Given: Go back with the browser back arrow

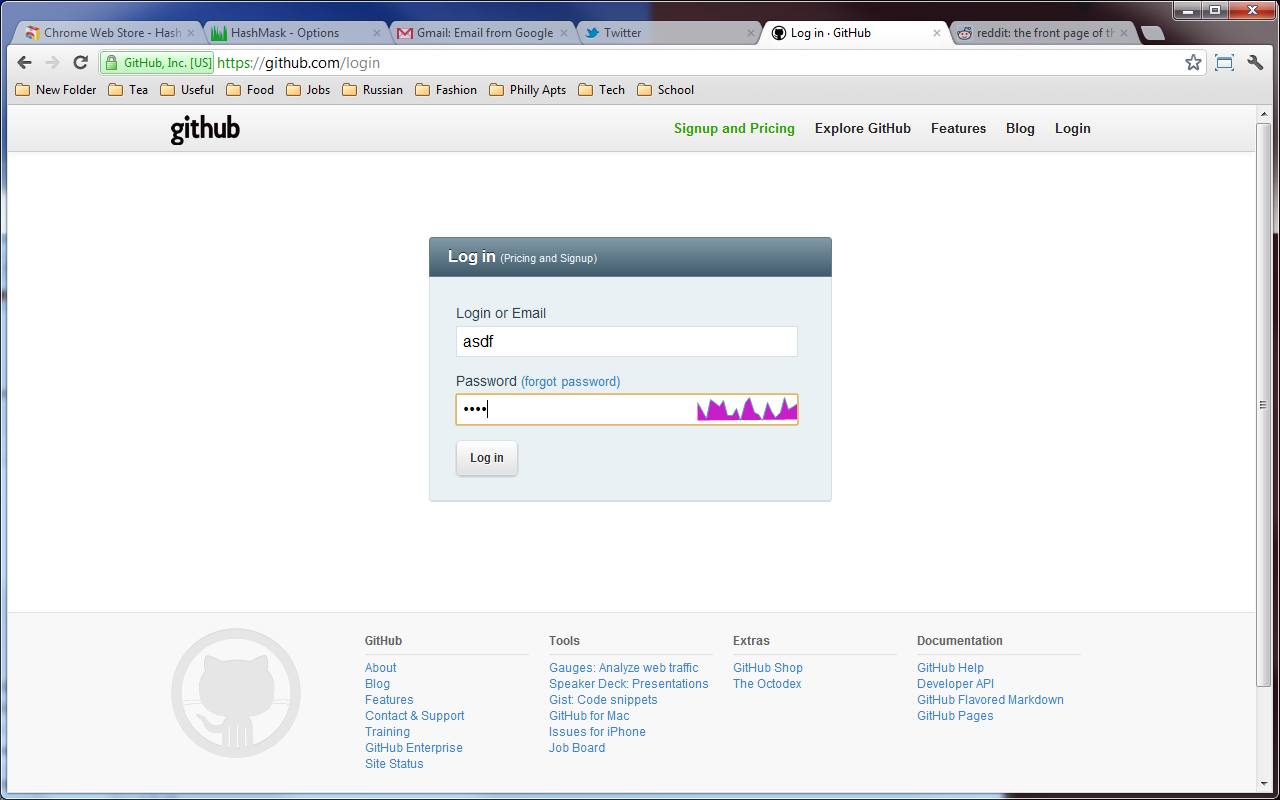Looking at the screenshot, I should pyautogui.click(x=25, y=62).
